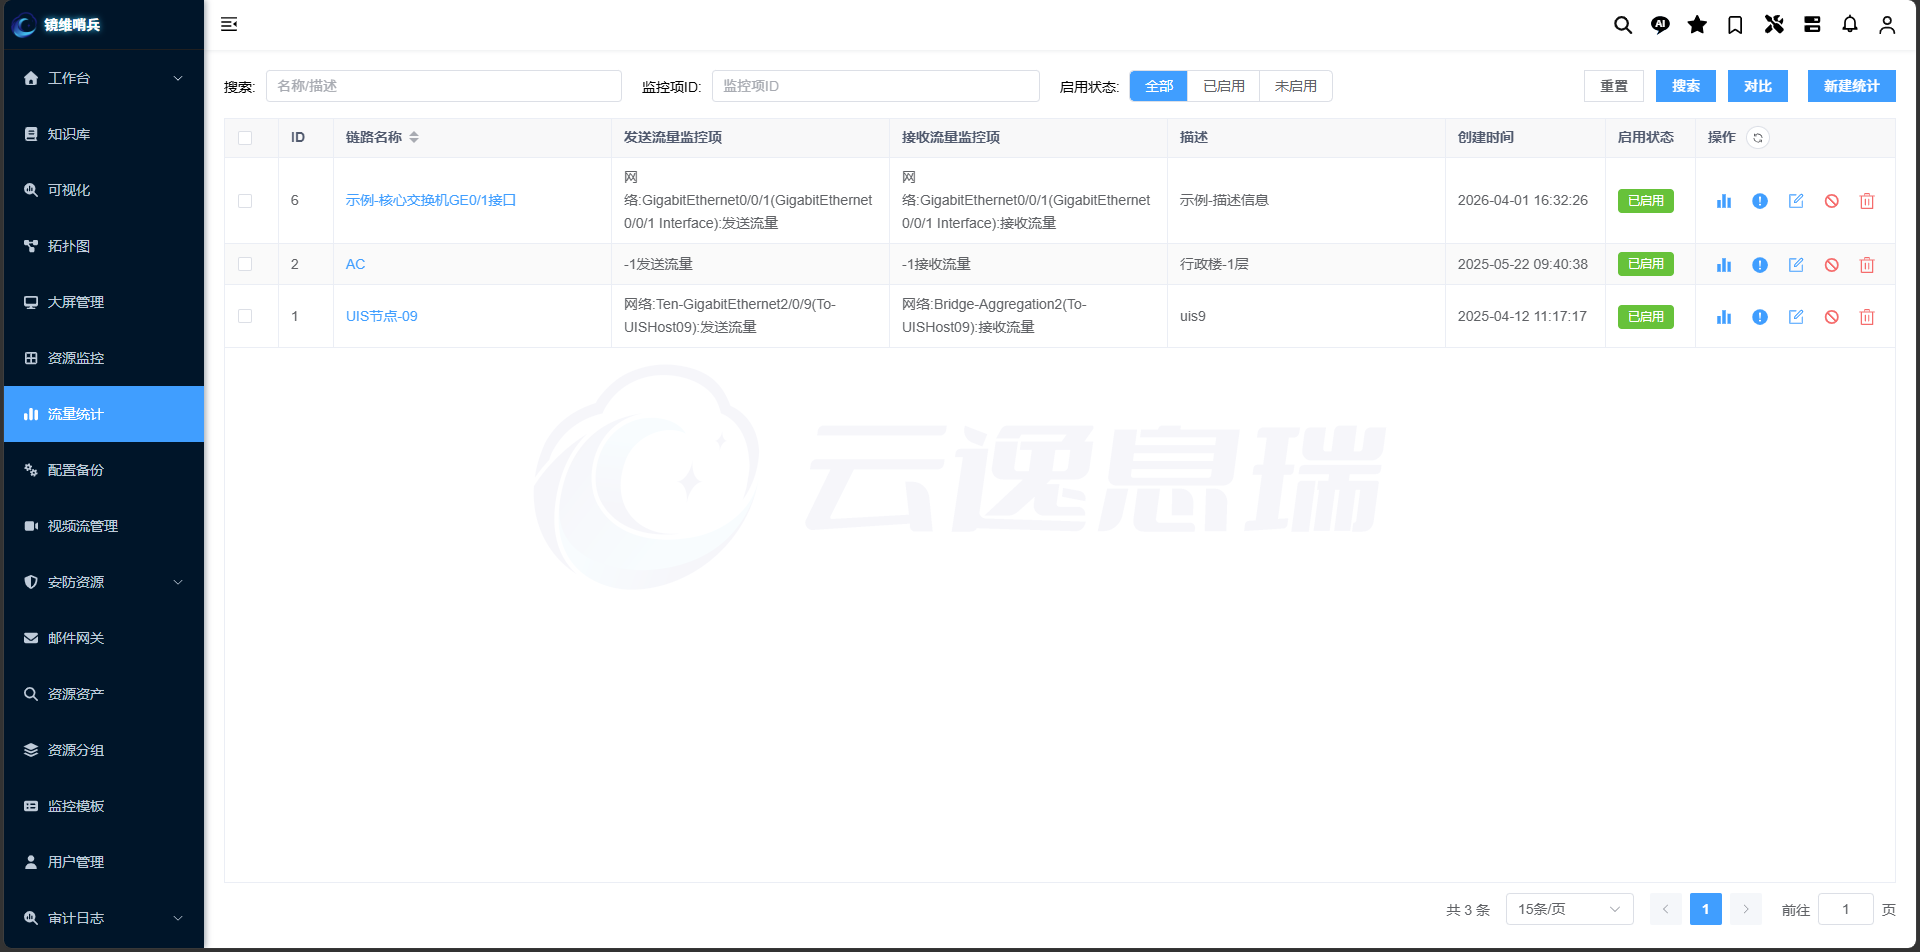
Task: Go to previous page arrow
Action: tap(1666, 909)
